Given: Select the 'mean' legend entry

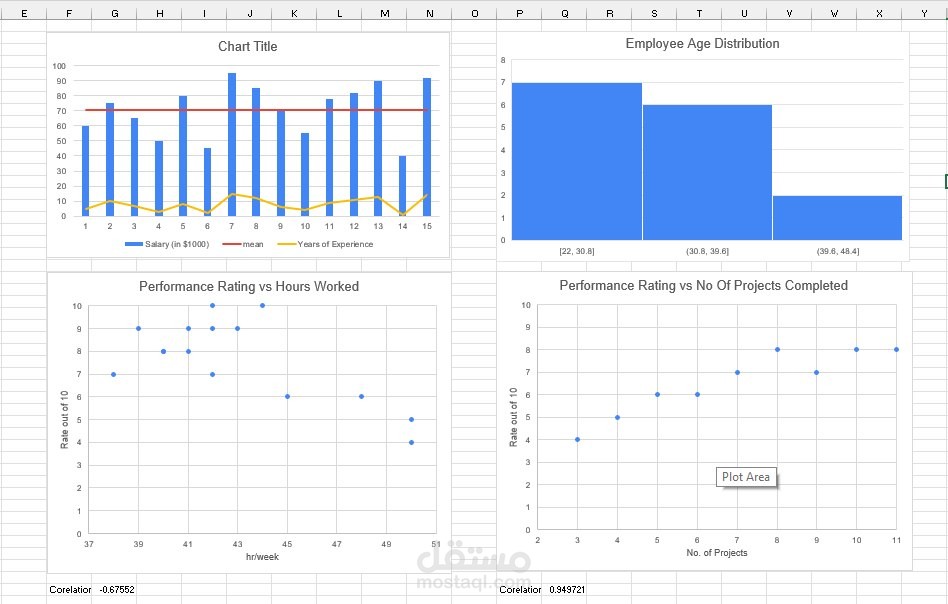Looking at the screenshot, I should click(243, 244).
